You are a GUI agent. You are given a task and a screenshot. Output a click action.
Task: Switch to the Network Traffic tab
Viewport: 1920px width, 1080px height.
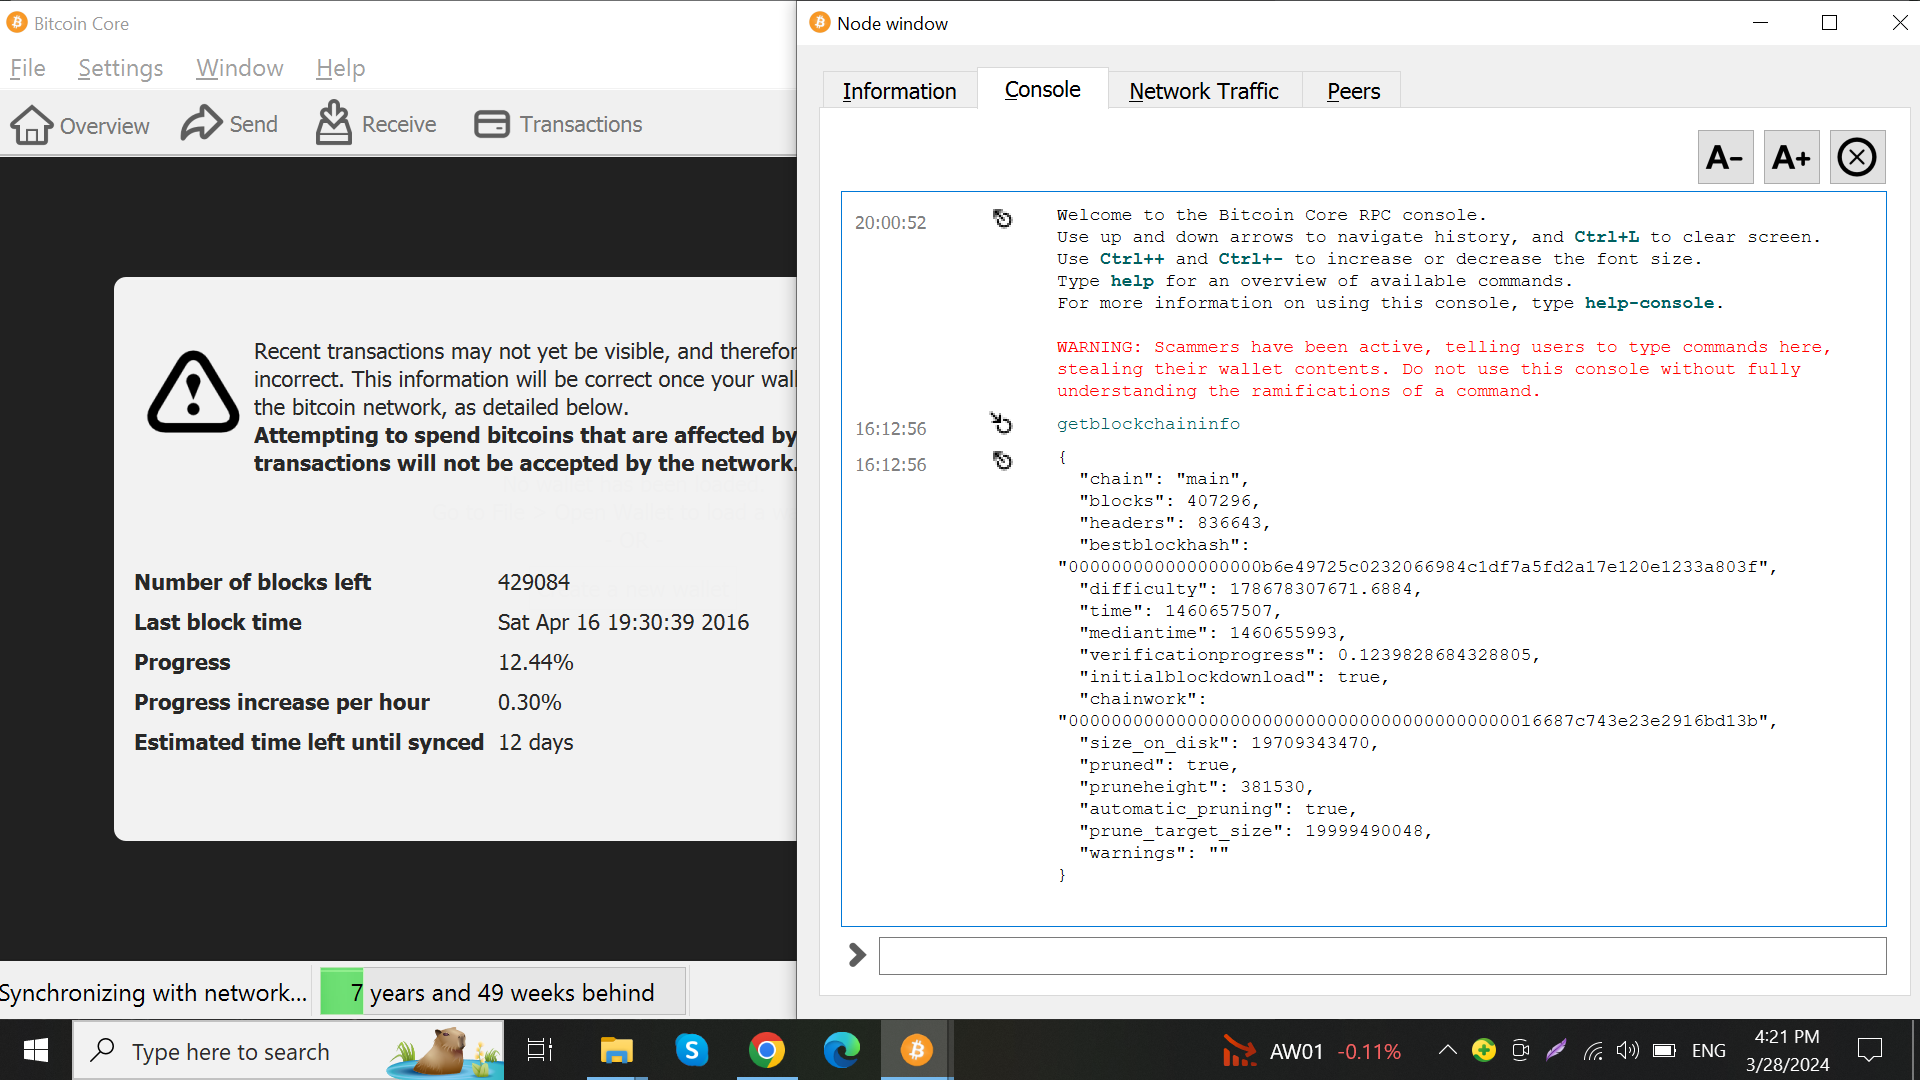click(x=1204, y=91)
